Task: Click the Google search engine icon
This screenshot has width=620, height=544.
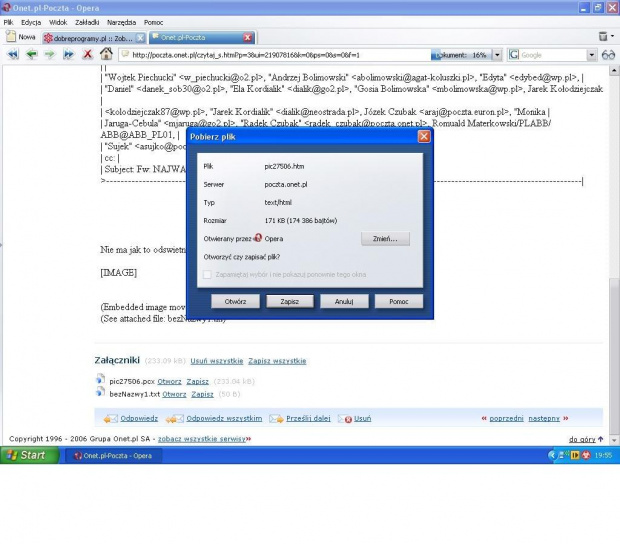Action: click(x=514, y=55)
